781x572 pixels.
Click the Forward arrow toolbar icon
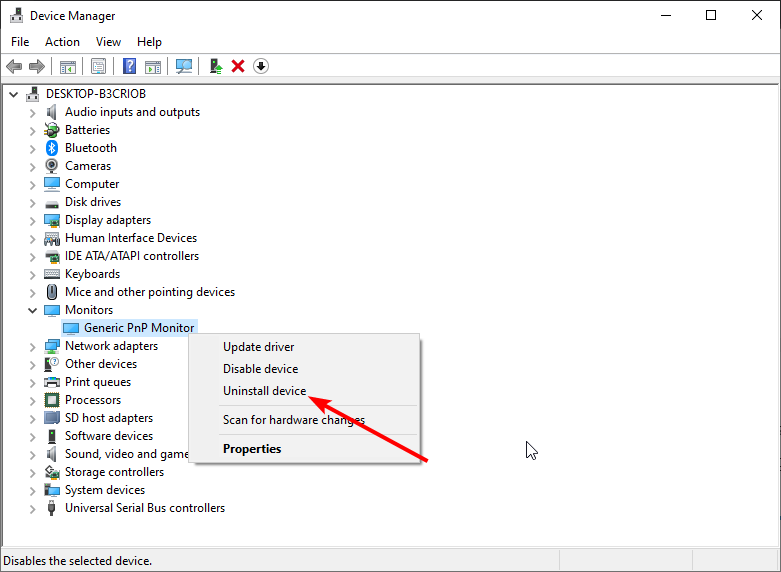[x=37, y=66]
